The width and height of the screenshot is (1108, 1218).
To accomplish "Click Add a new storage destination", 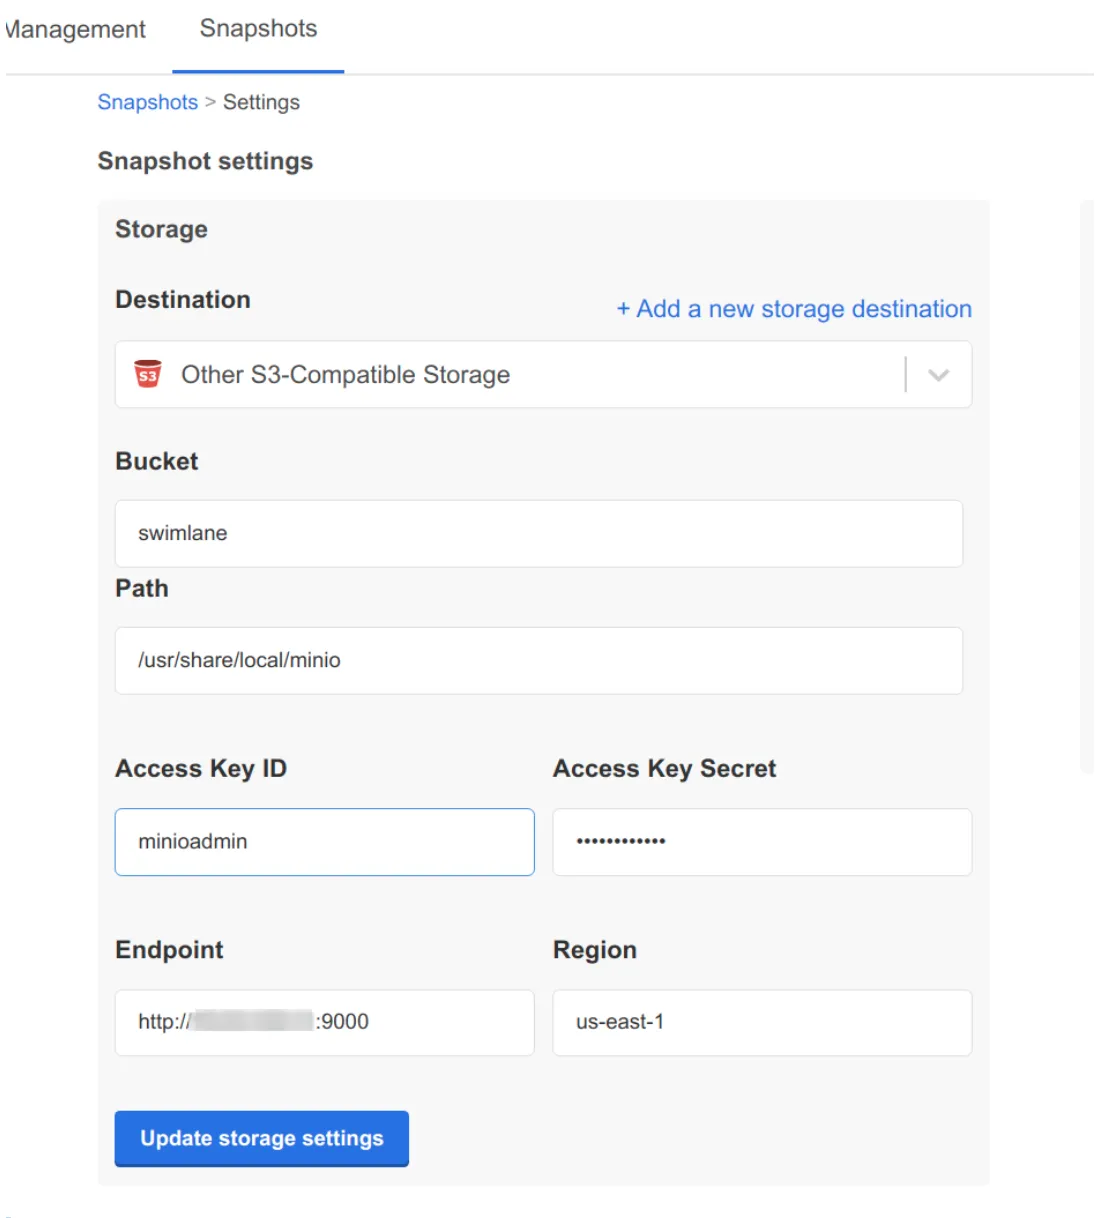I will pyautogui.click(x=794, y=309).
